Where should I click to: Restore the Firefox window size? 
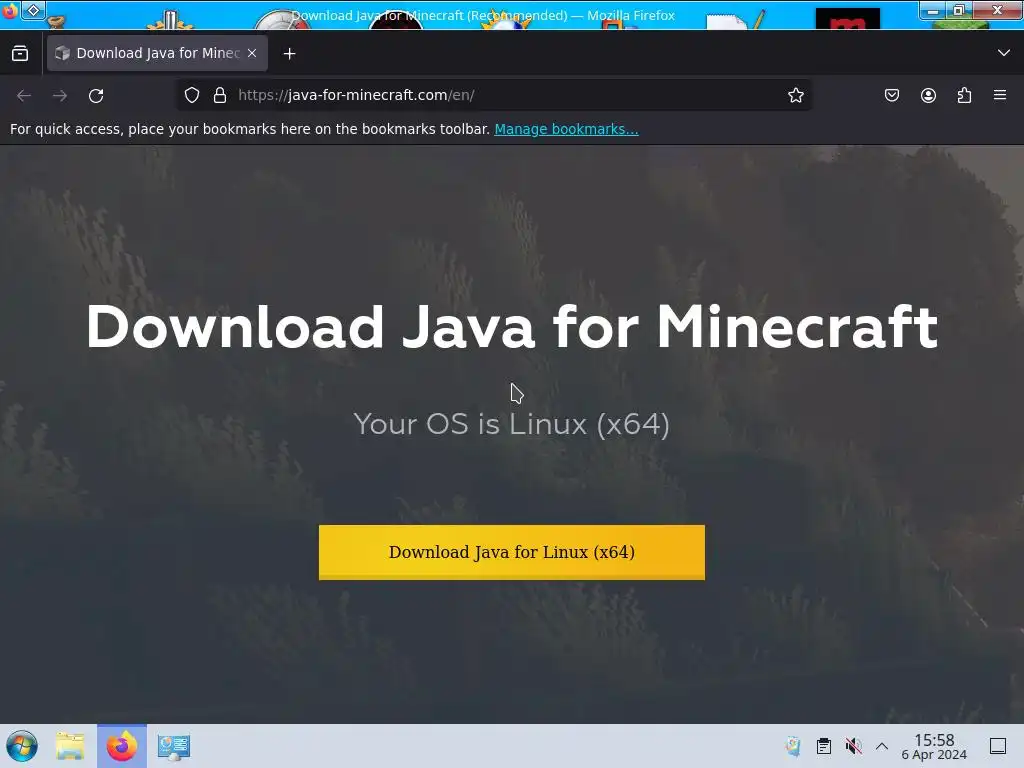pos(959,10)
